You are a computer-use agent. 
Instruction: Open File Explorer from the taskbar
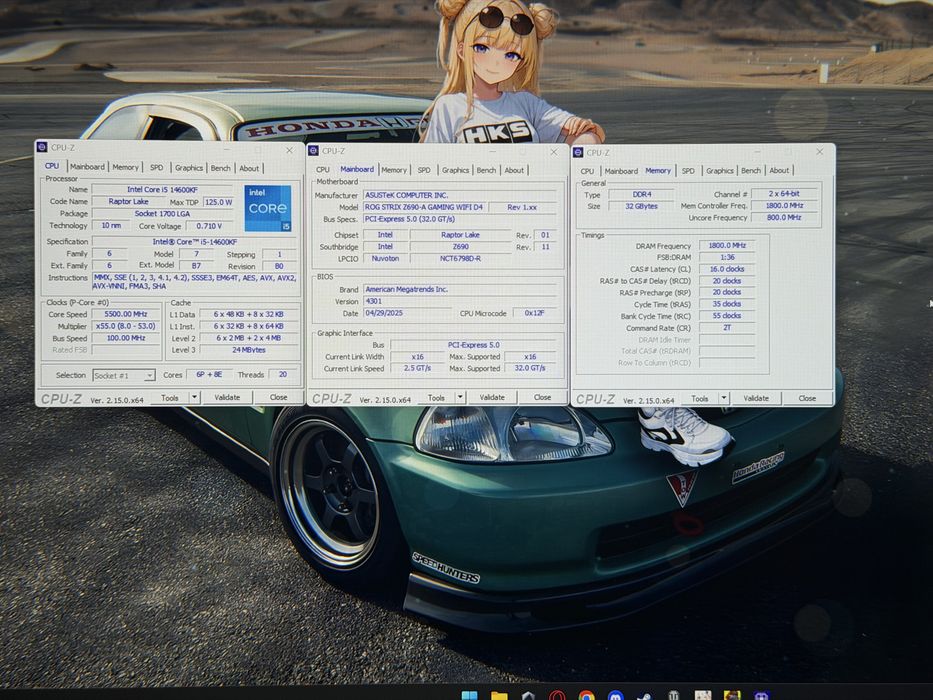pos(499,695)
